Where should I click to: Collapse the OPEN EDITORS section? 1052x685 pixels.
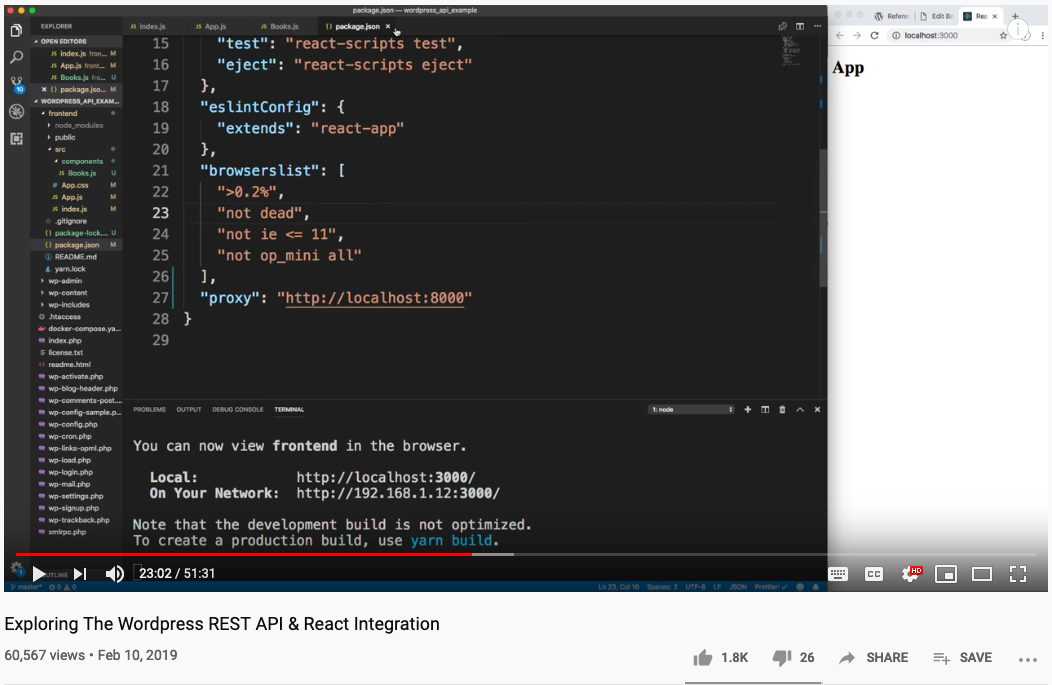pyautogui.click(x=63, y=41)
